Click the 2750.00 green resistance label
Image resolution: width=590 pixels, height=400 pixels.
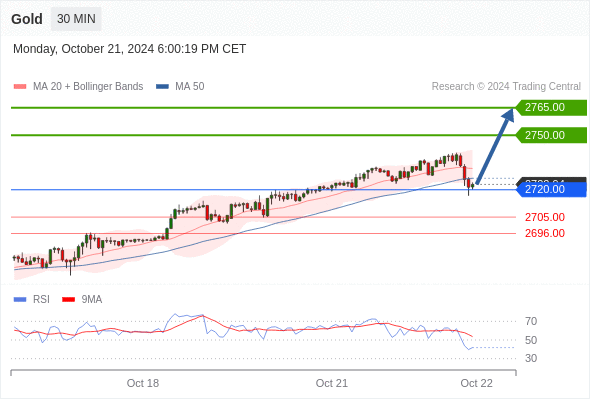[x=551, y=135]
